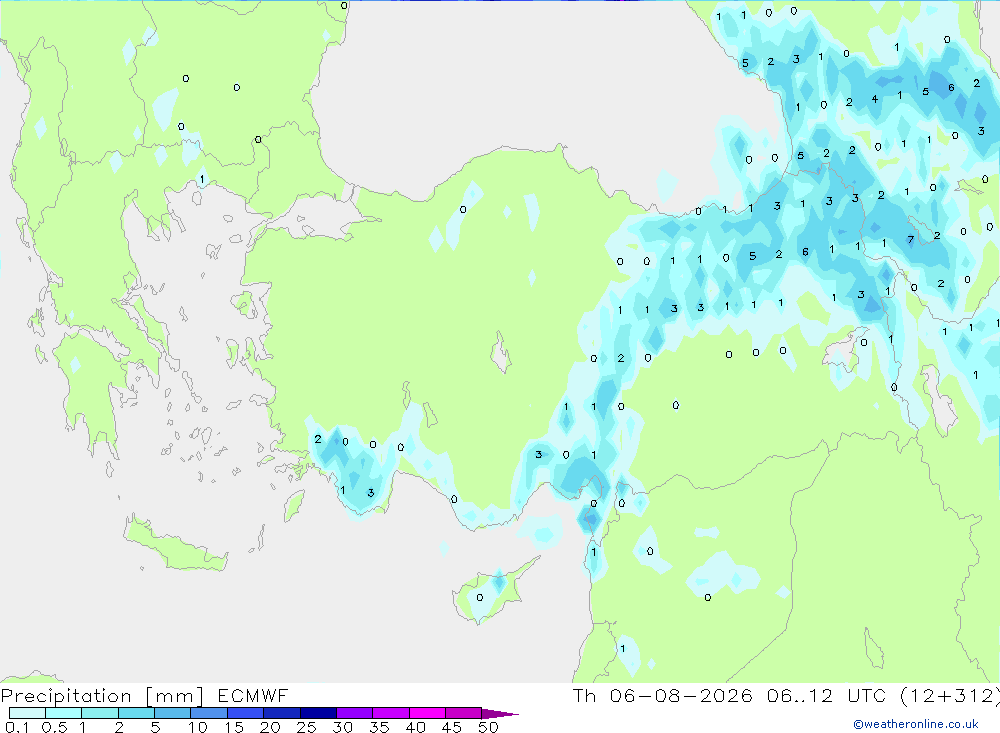Click the legend label '0.1'
The image size is (1000, 733).
[x=17, y=727]
